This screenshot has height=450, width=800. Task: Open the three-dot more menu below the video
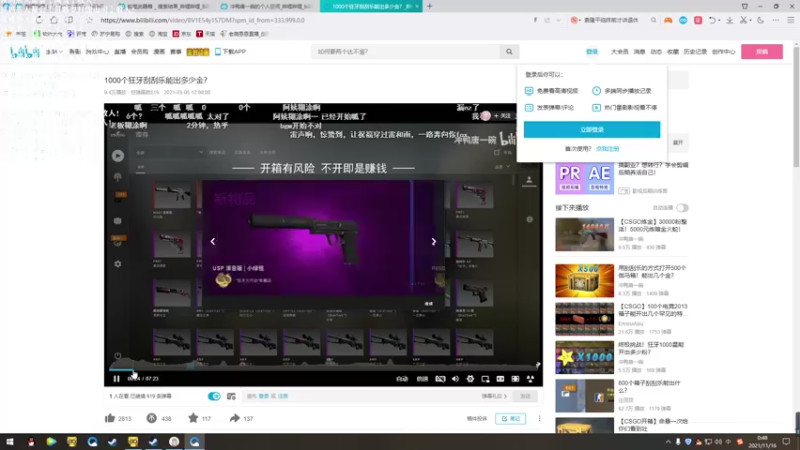539,418
